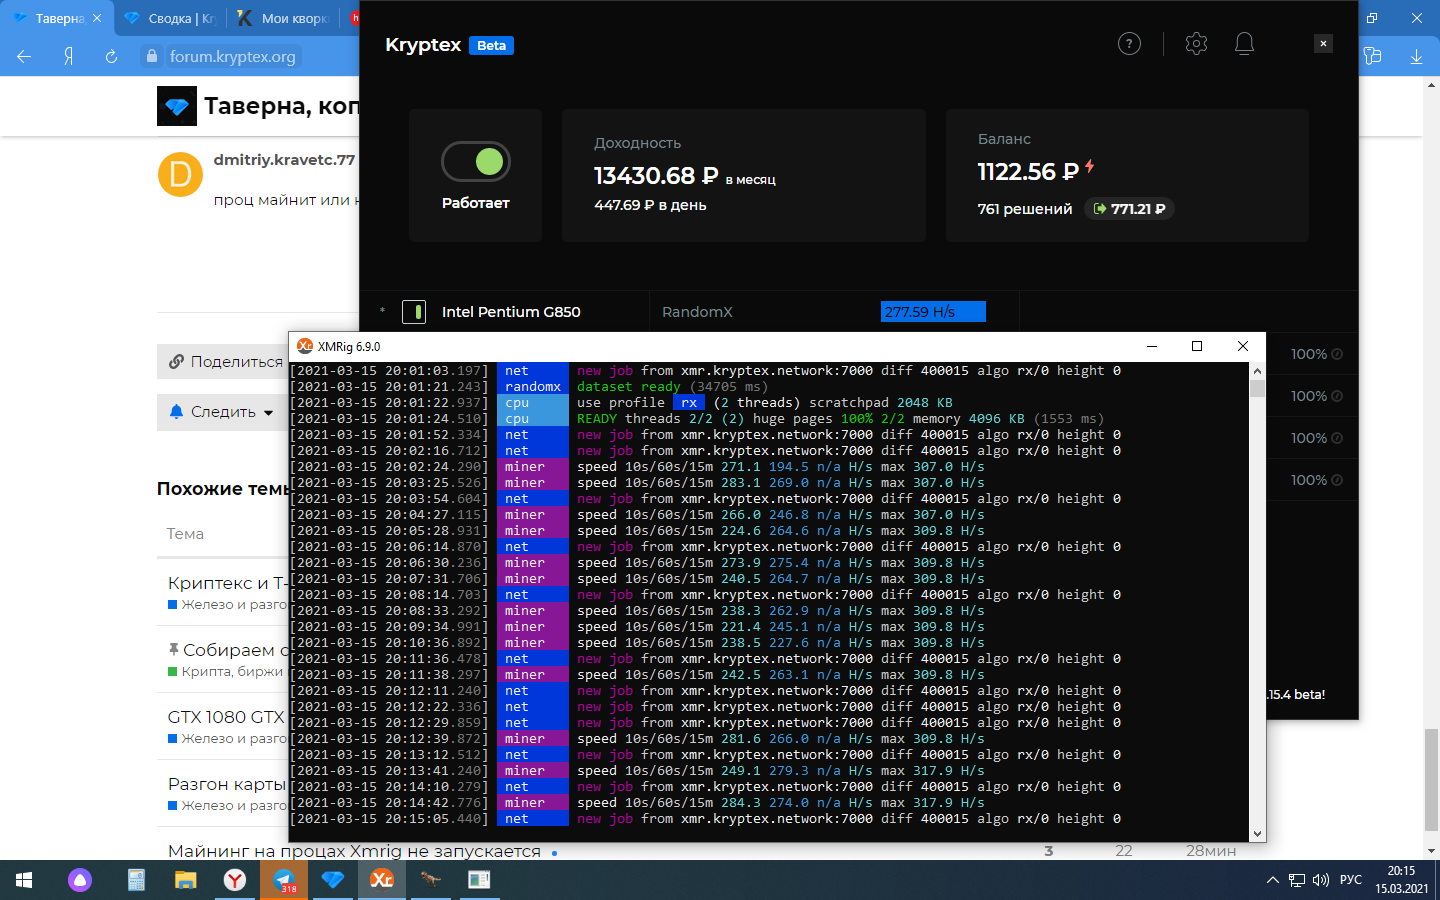Open the browser downloads arrow icon

pyautogui.click(x=1416, y=57)
